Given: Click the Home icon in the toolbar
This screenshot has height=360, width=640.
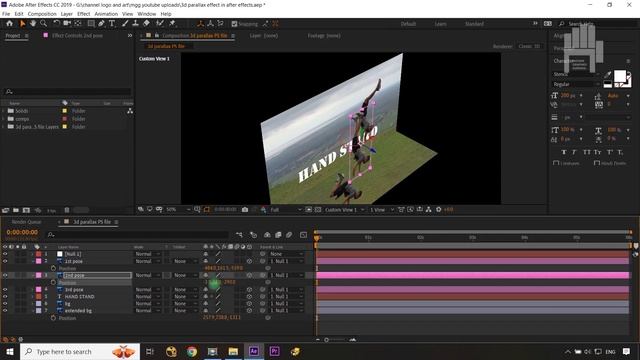Looking at the screenshot, I should 9,24.
